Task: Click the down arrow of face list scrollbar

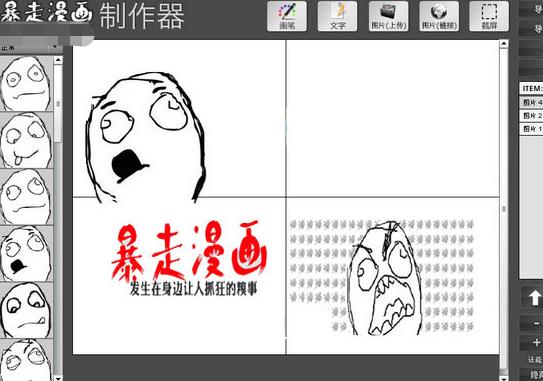Action: (58, 378)
